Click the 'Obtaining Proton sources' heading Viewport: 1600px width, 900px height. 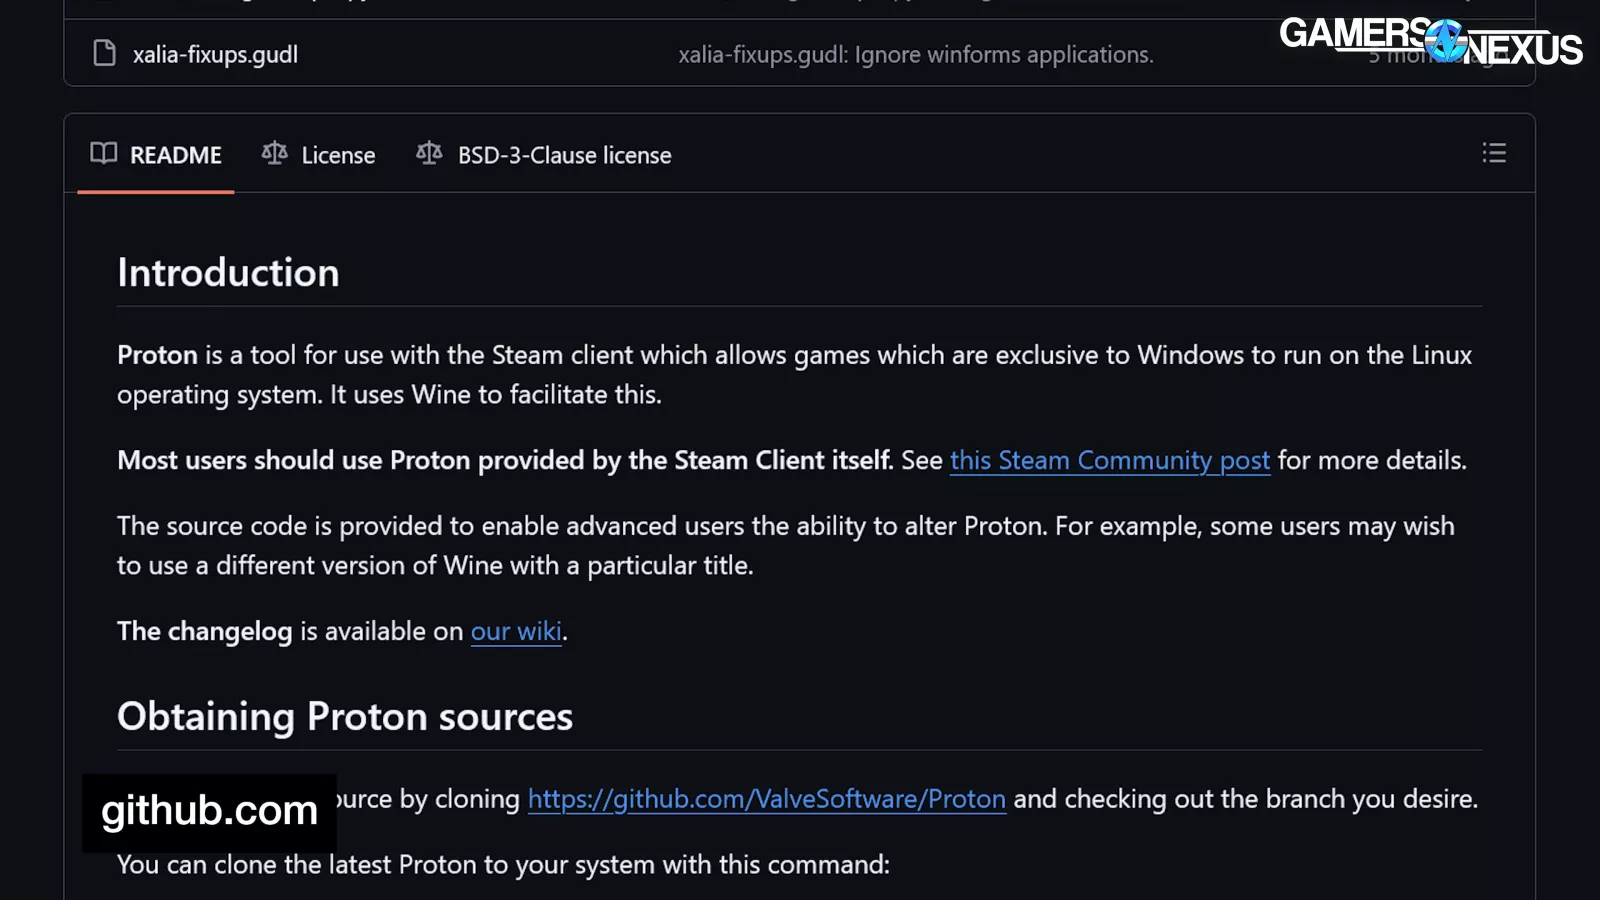click(x=345, y=716)
